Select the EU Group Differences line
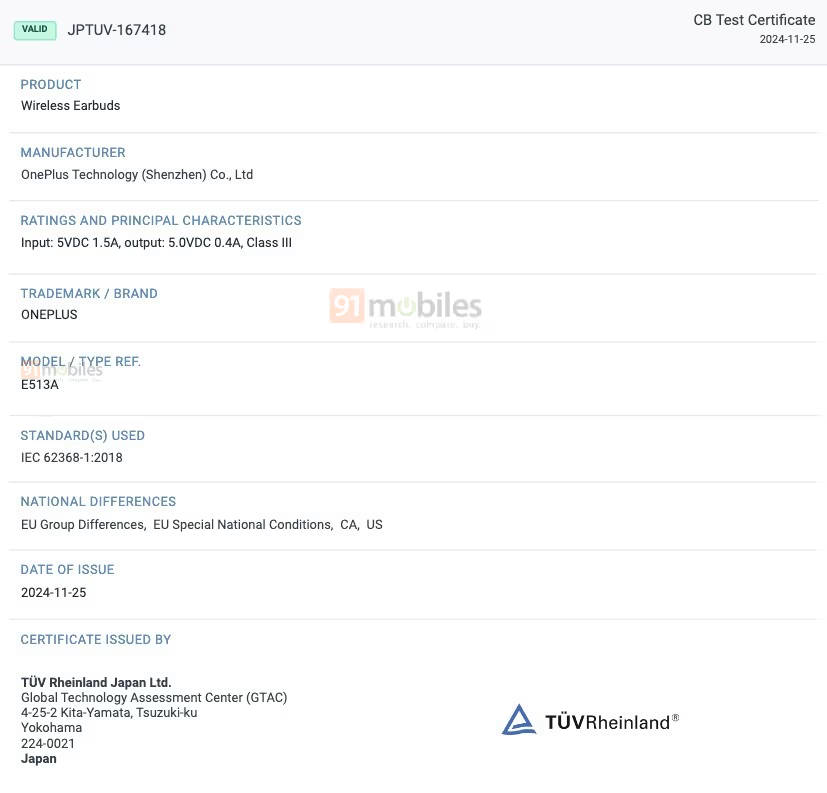The image size is (827, 793). pos(202,525)
